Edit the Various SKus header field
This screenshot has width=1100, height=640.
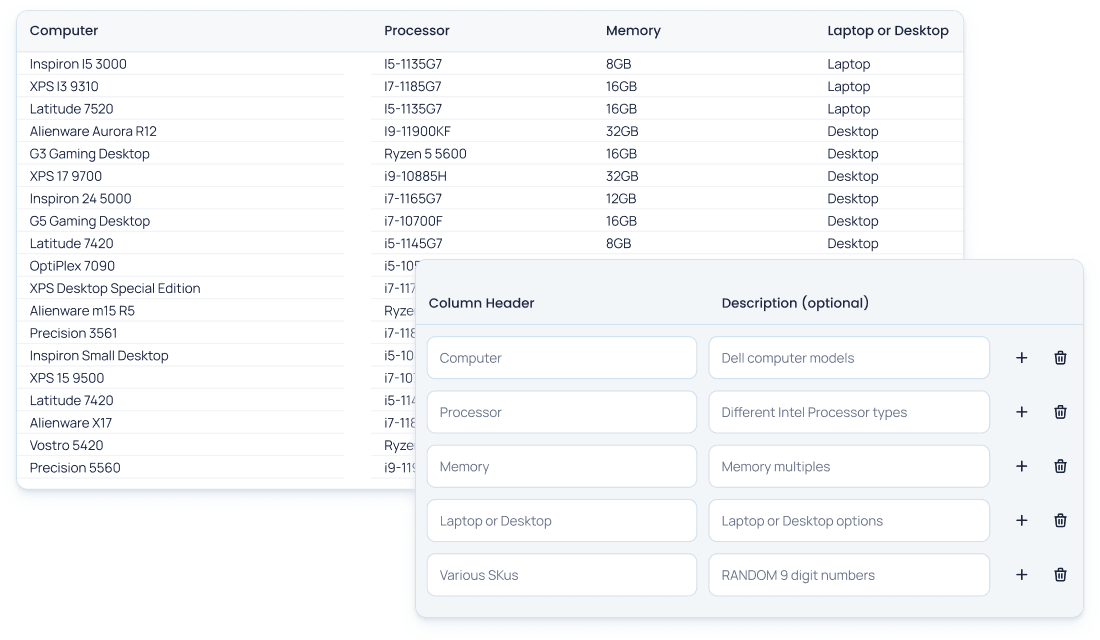click(x=561, y=575)
